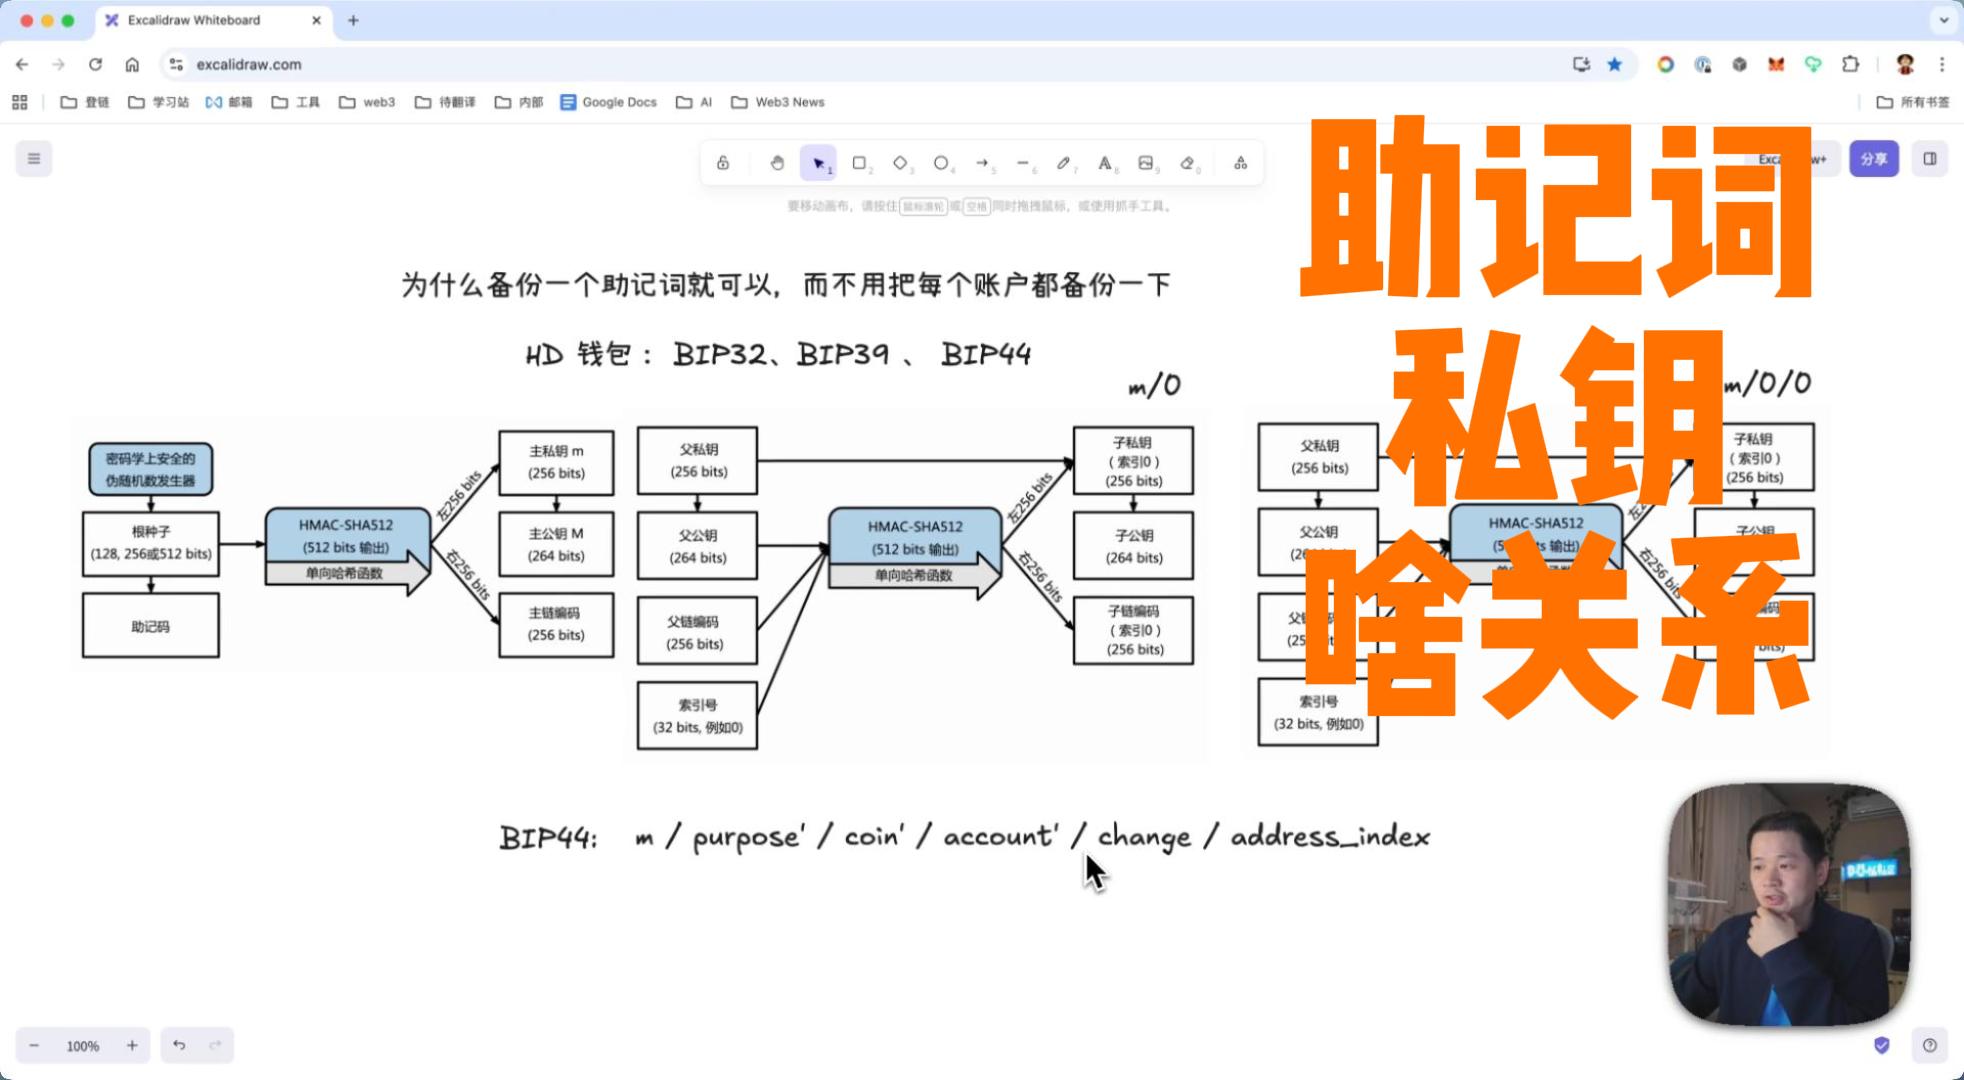
Task: Pick the freehand Draw pencil tool
Action: 1064,163
